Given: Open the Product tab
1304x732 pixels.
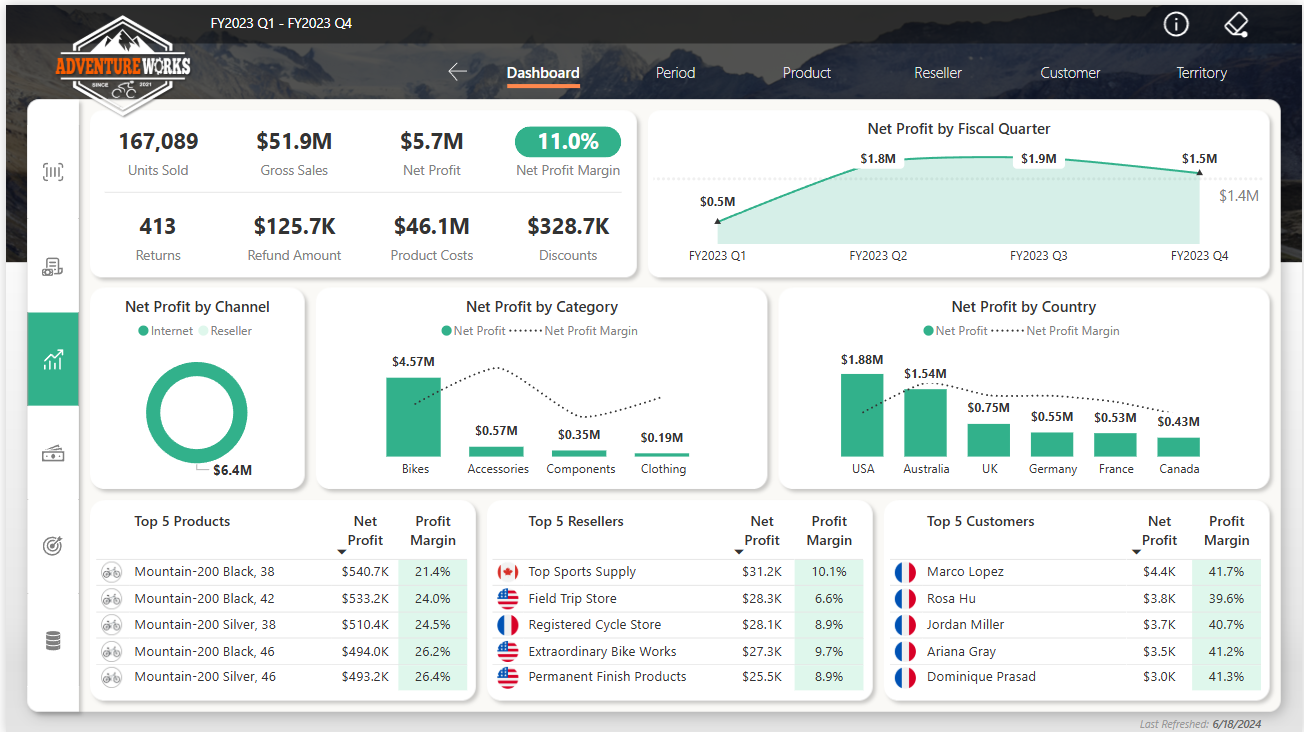Looking at the screenshot, I should tap(807, 73).
